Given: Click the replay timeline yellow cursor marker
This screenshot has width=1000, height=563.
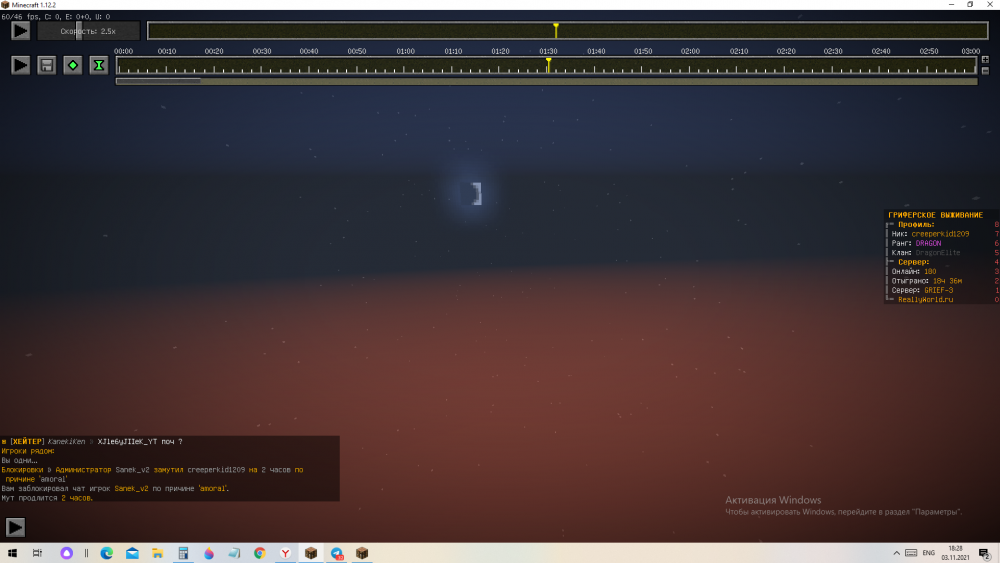Looking at the screenshot, I should click(x=556, y=29).
